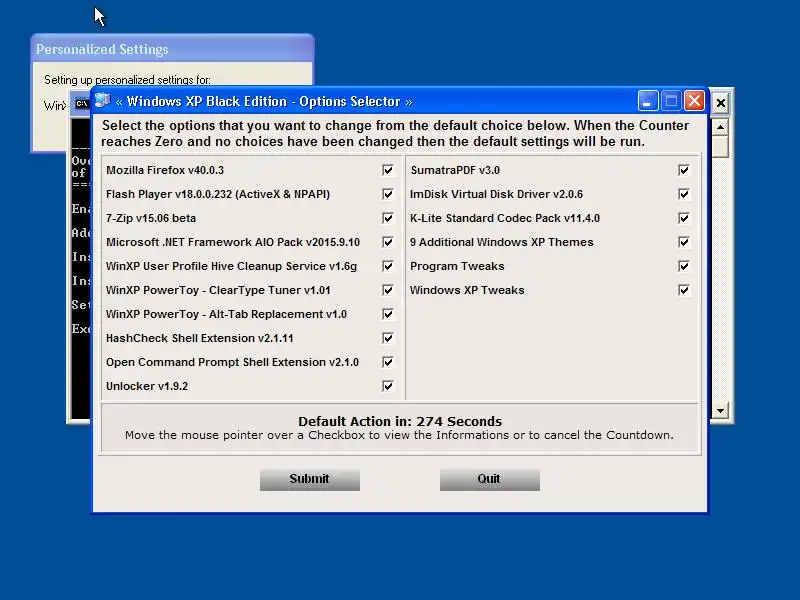Uncheck ImDisk Virtual Disk Driver v2.0.6
Image resolution: width=800 pixels, height=600 pixels.
pos(684,194)
